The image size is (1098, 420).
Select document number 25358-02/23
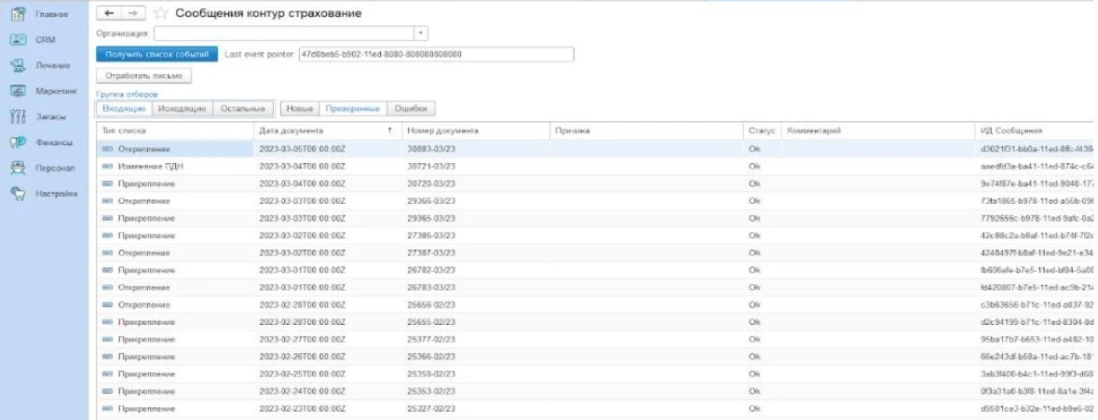(x=431, y=374)
